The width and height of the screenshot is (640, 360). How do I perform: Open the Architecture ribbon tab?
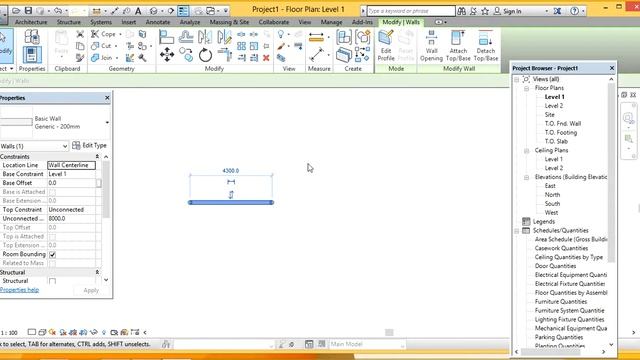point(31,22)
